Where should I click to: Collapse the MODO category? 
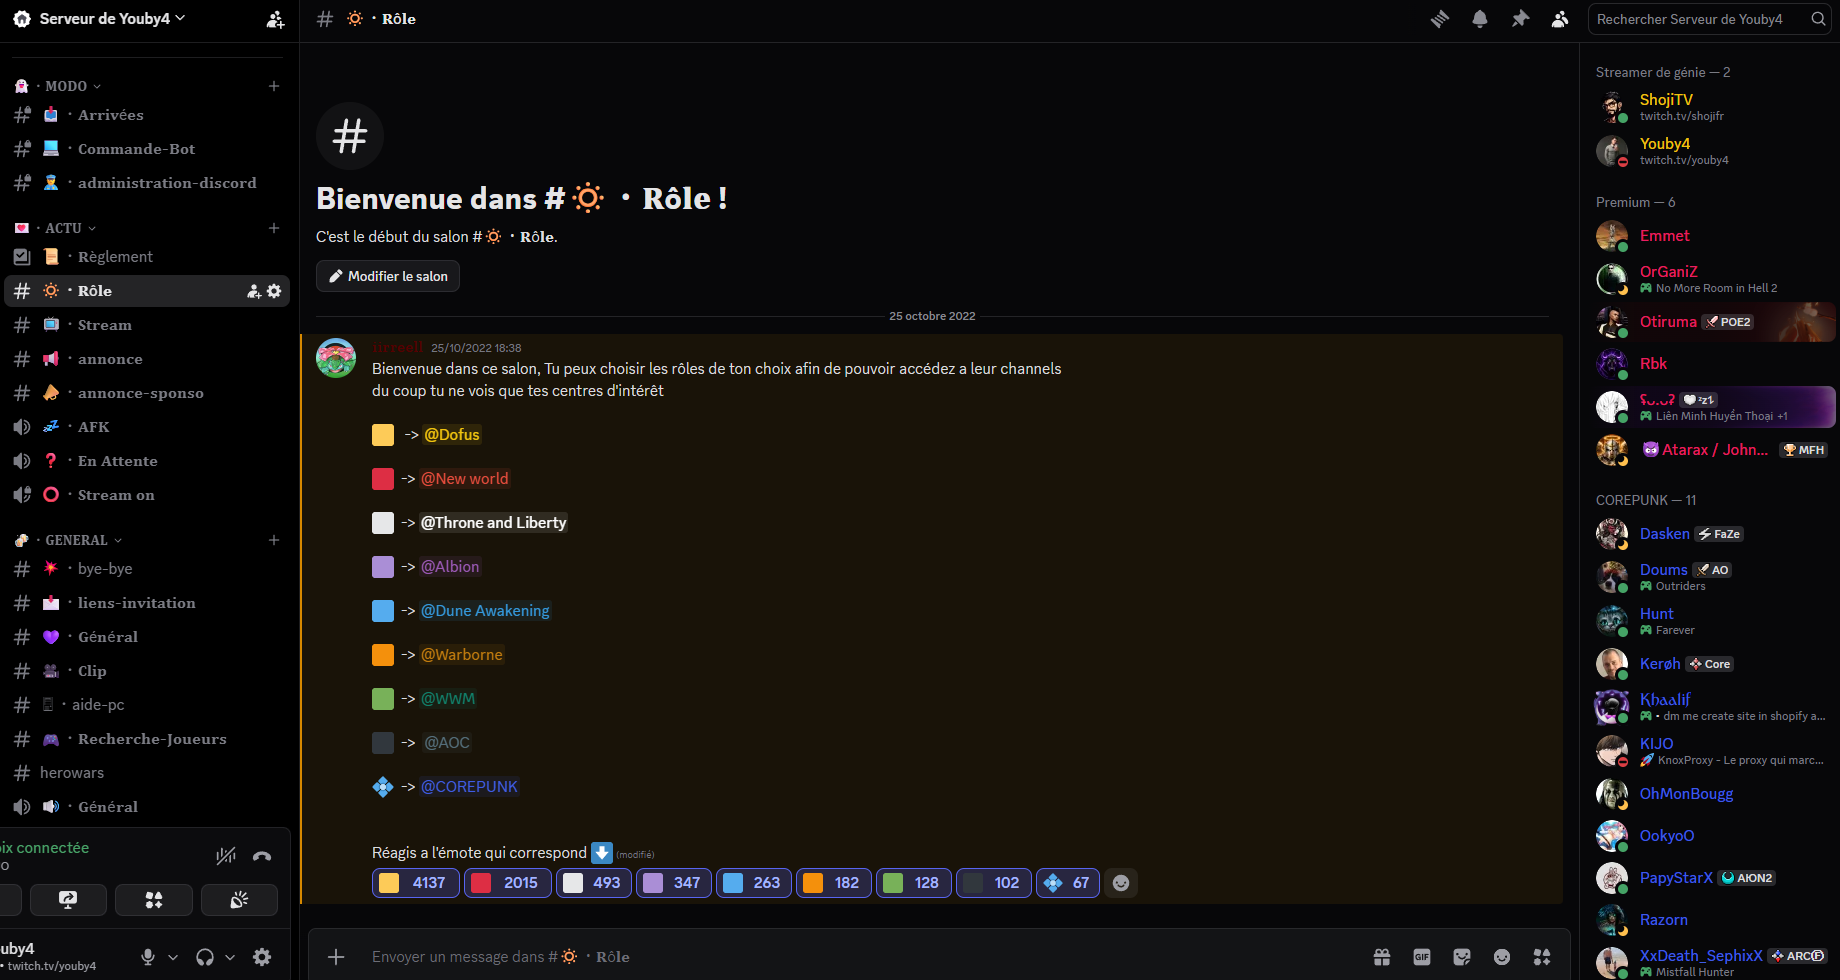point(66,86)
